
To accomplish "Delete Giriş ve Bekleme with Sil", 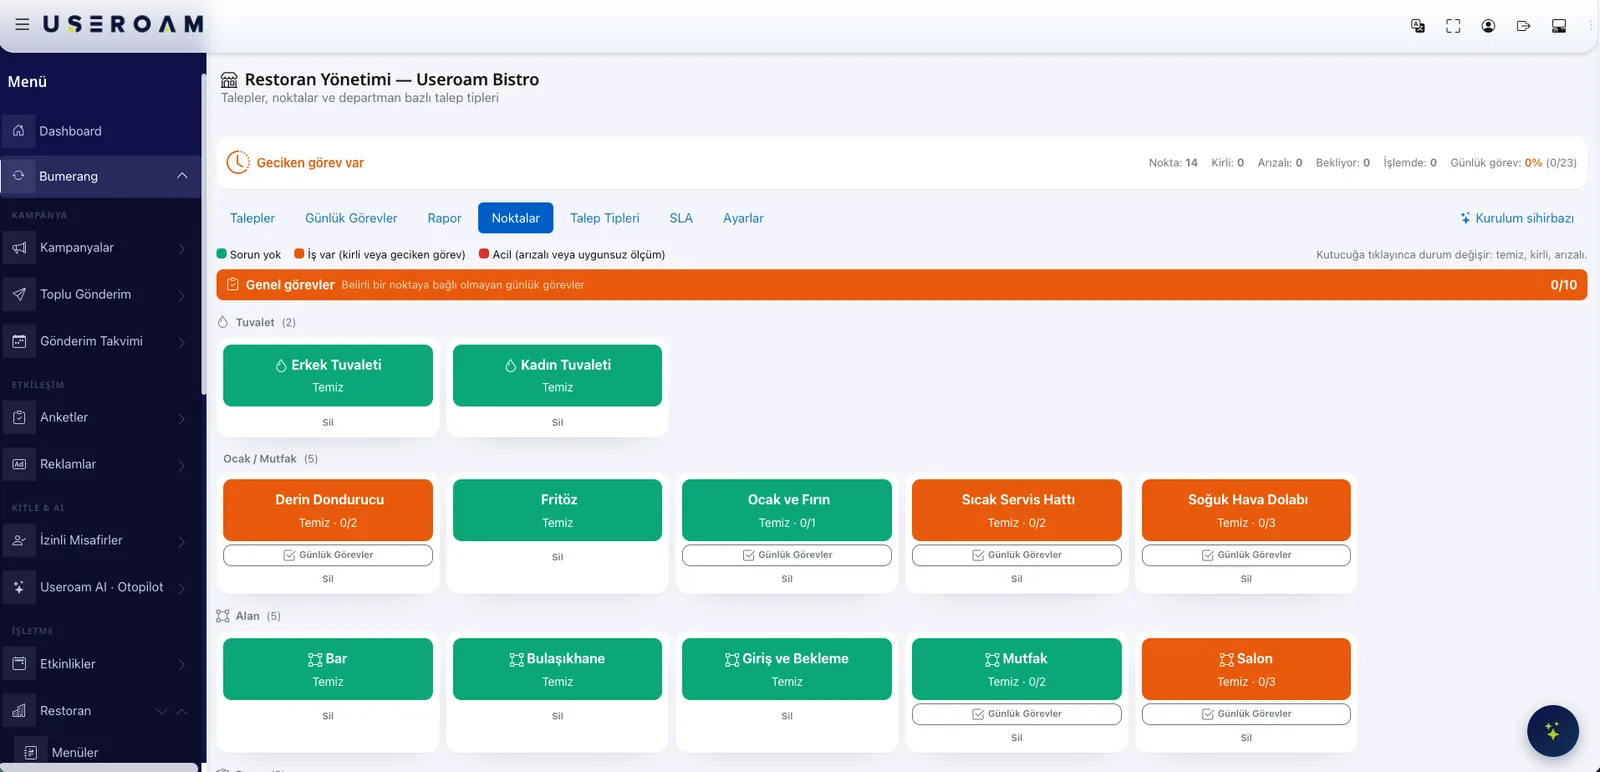I will [x=787, y=716].
